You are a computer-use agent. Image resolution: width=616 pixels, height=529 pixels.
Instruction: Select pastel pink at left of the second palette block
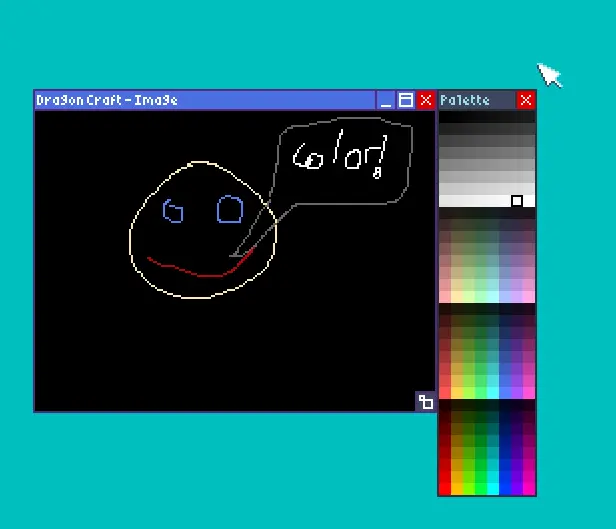click(445, 297)
